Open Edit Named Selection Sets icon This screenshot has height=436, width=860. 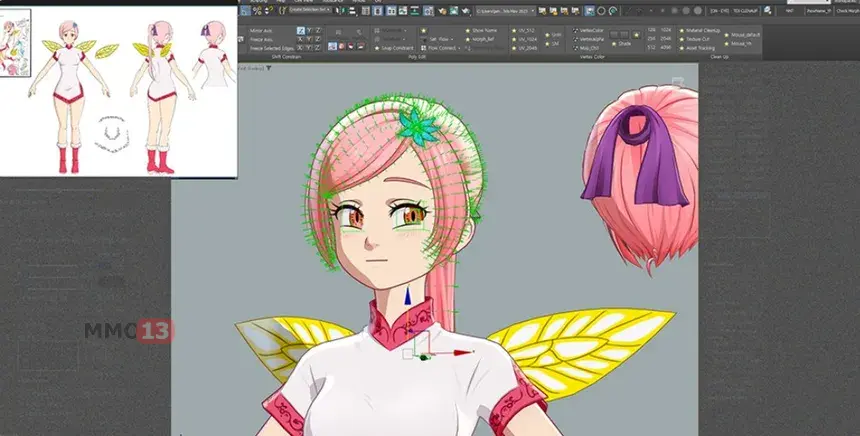tap(282, 10)
